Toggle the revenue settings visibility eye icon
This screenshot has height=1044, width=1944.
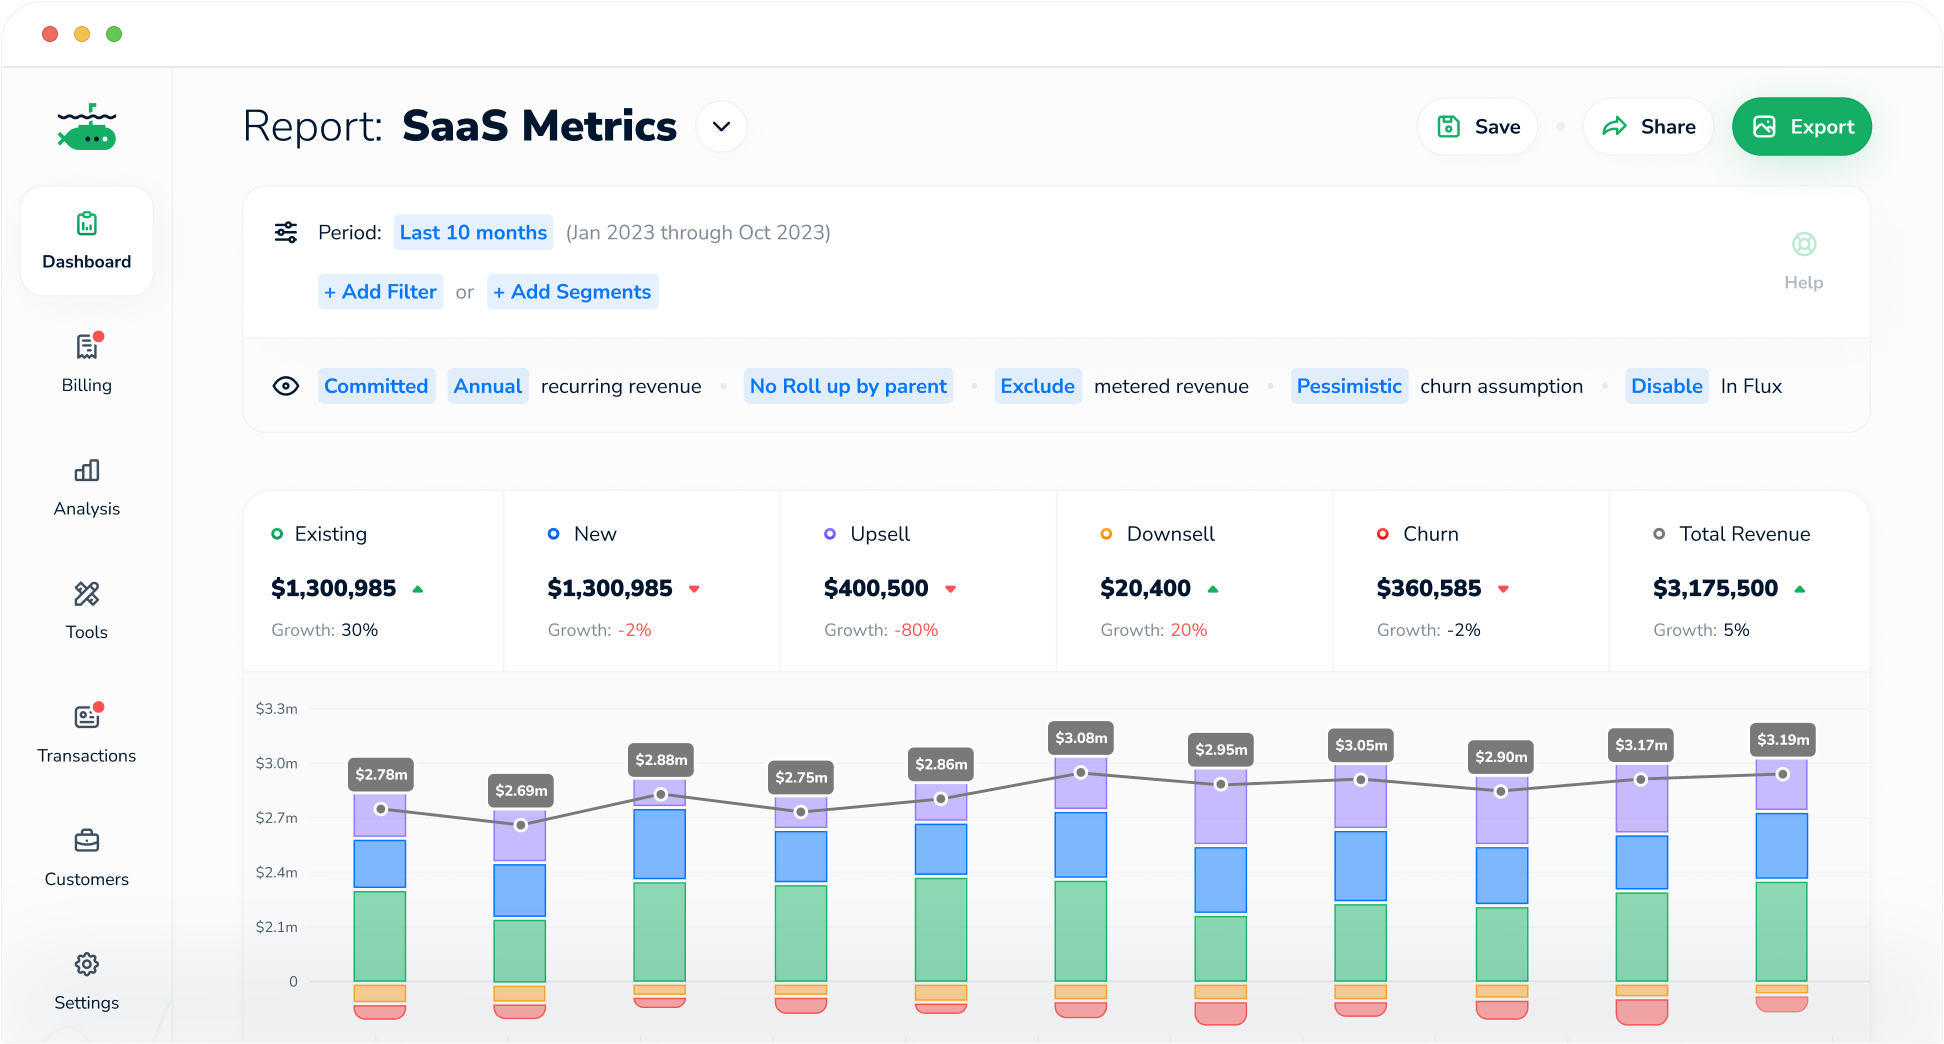(286, 386)
